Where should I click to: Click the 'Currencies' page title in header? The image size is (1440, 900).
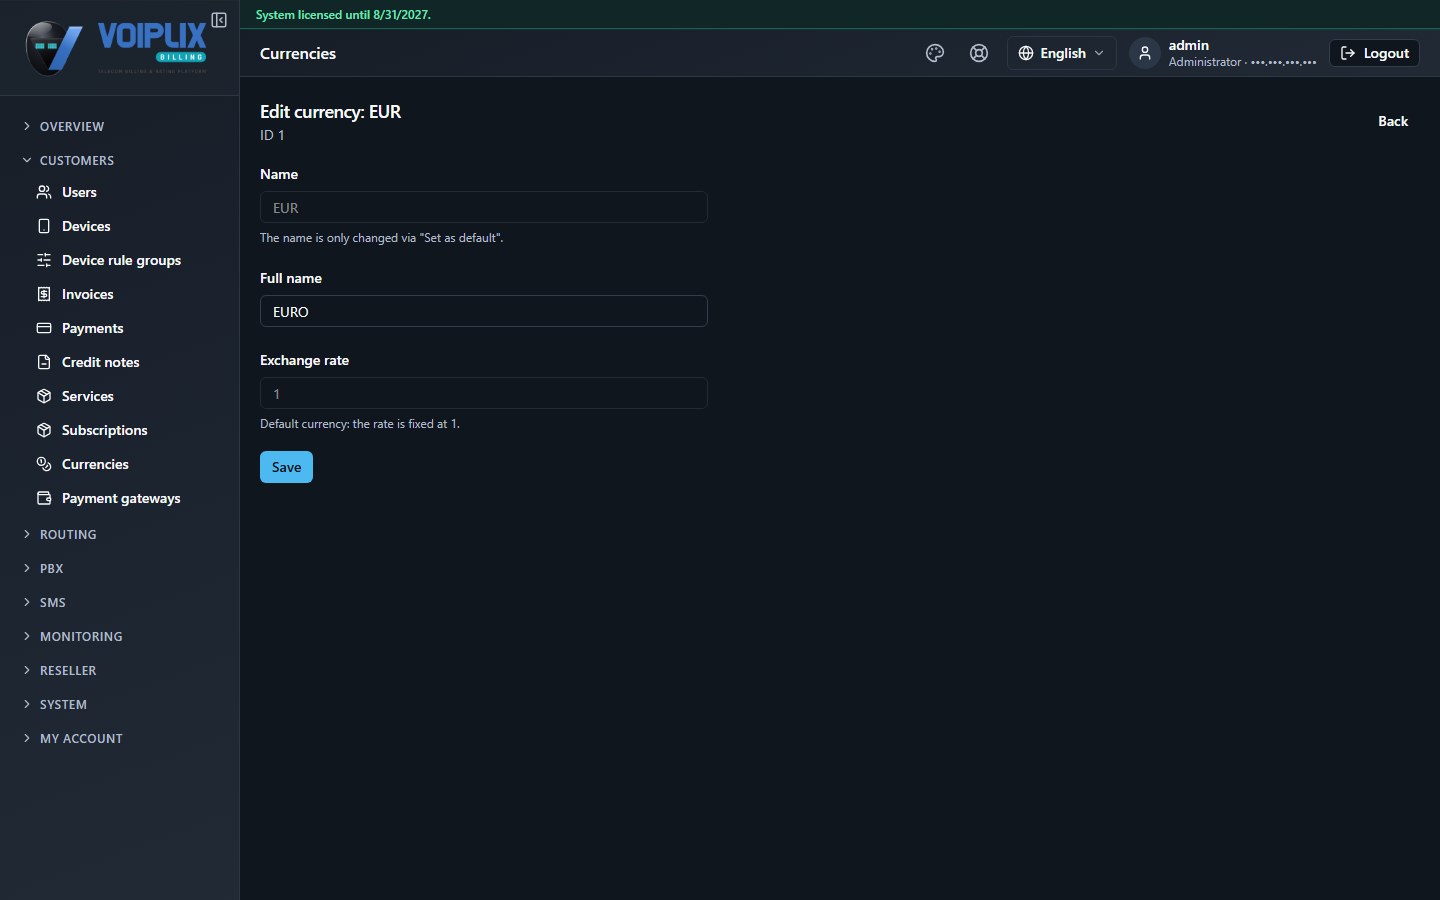(x=298, y=53)
